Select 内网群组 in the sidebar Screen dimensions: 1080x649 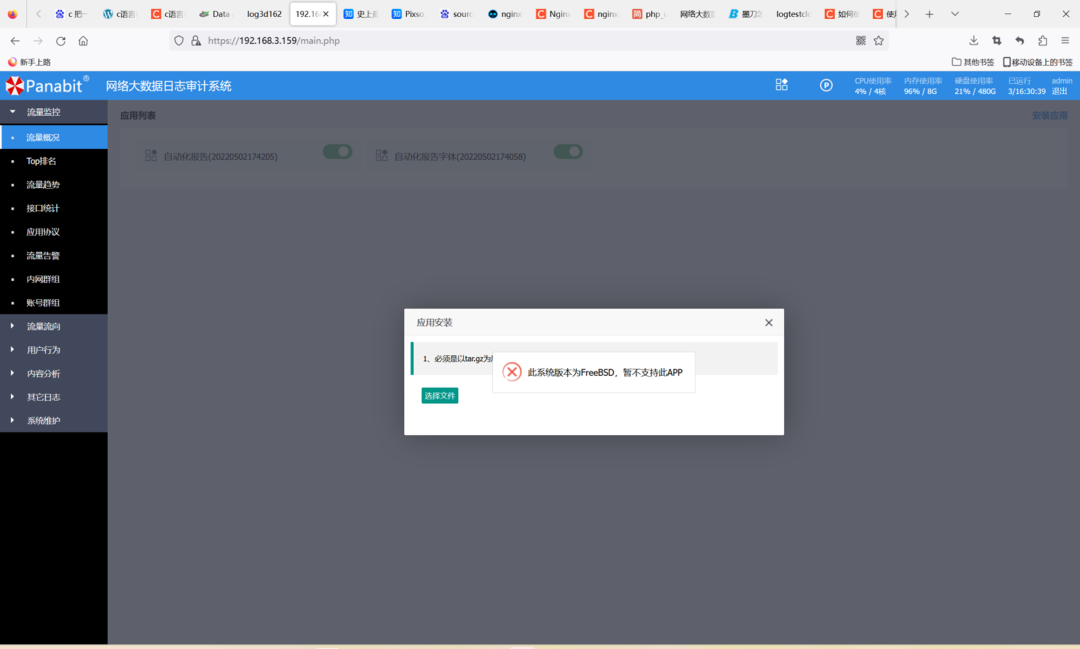(x=54, y=279)
